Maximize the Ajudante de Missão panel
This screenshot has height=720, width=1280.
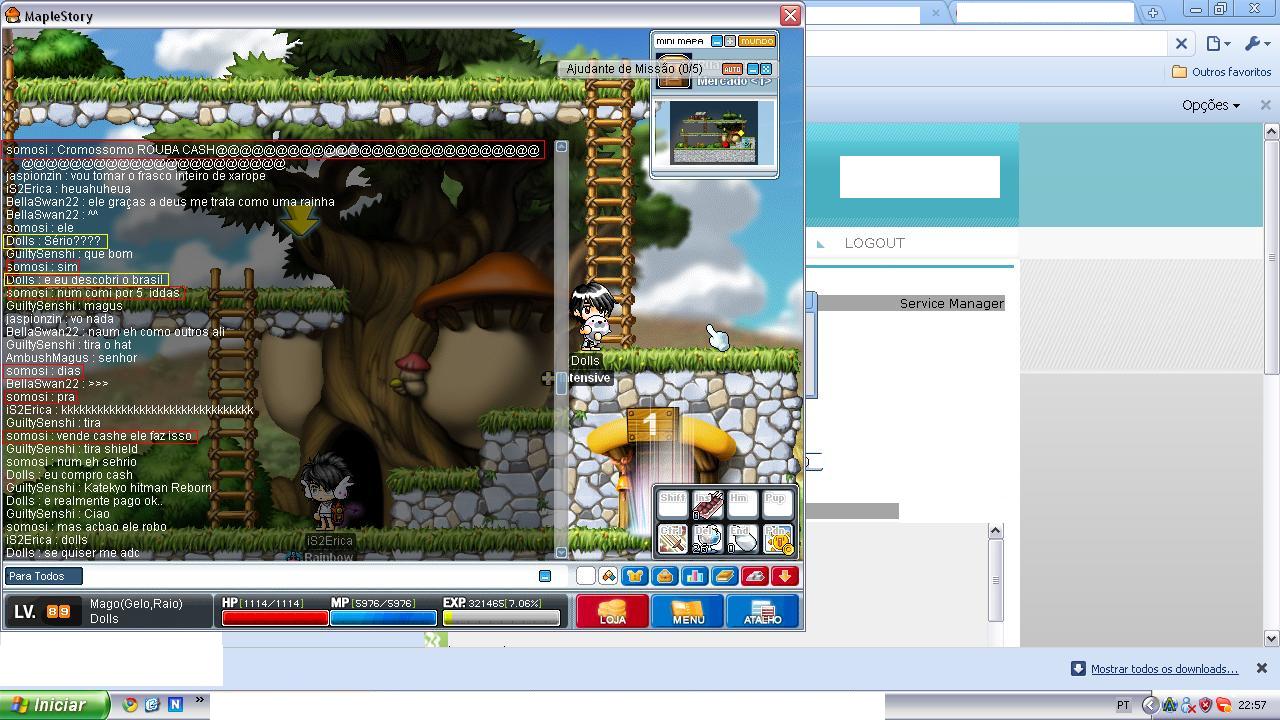pyautogui.click(x=766, y=69)
